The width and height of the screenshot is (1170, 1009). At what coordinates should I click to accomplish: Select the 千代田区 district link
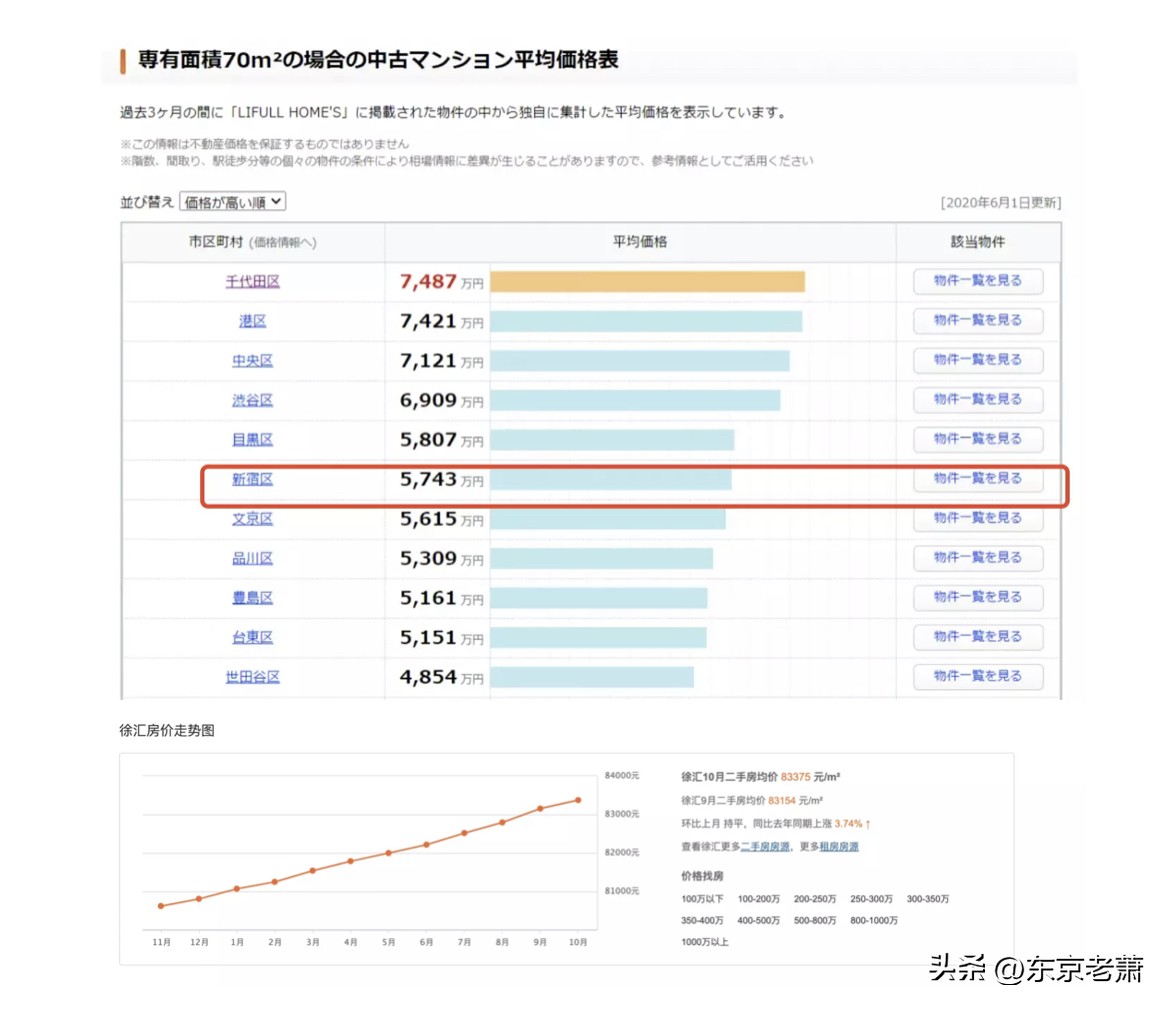251,281
